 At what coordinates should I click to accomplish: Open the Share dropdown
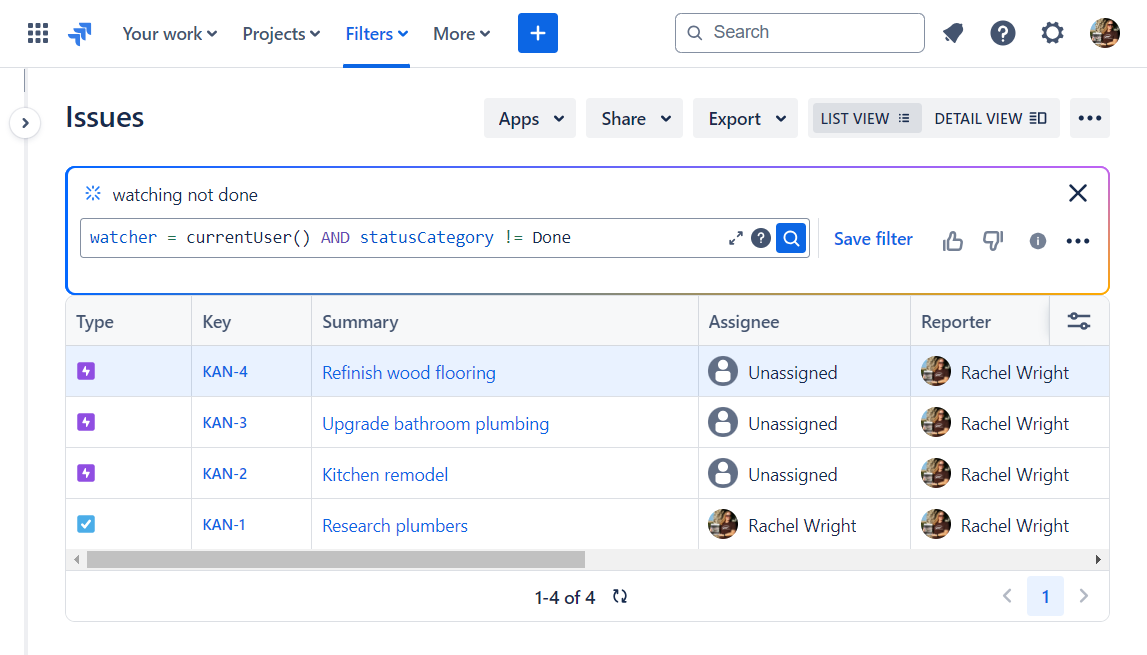[x=633, y=117]
